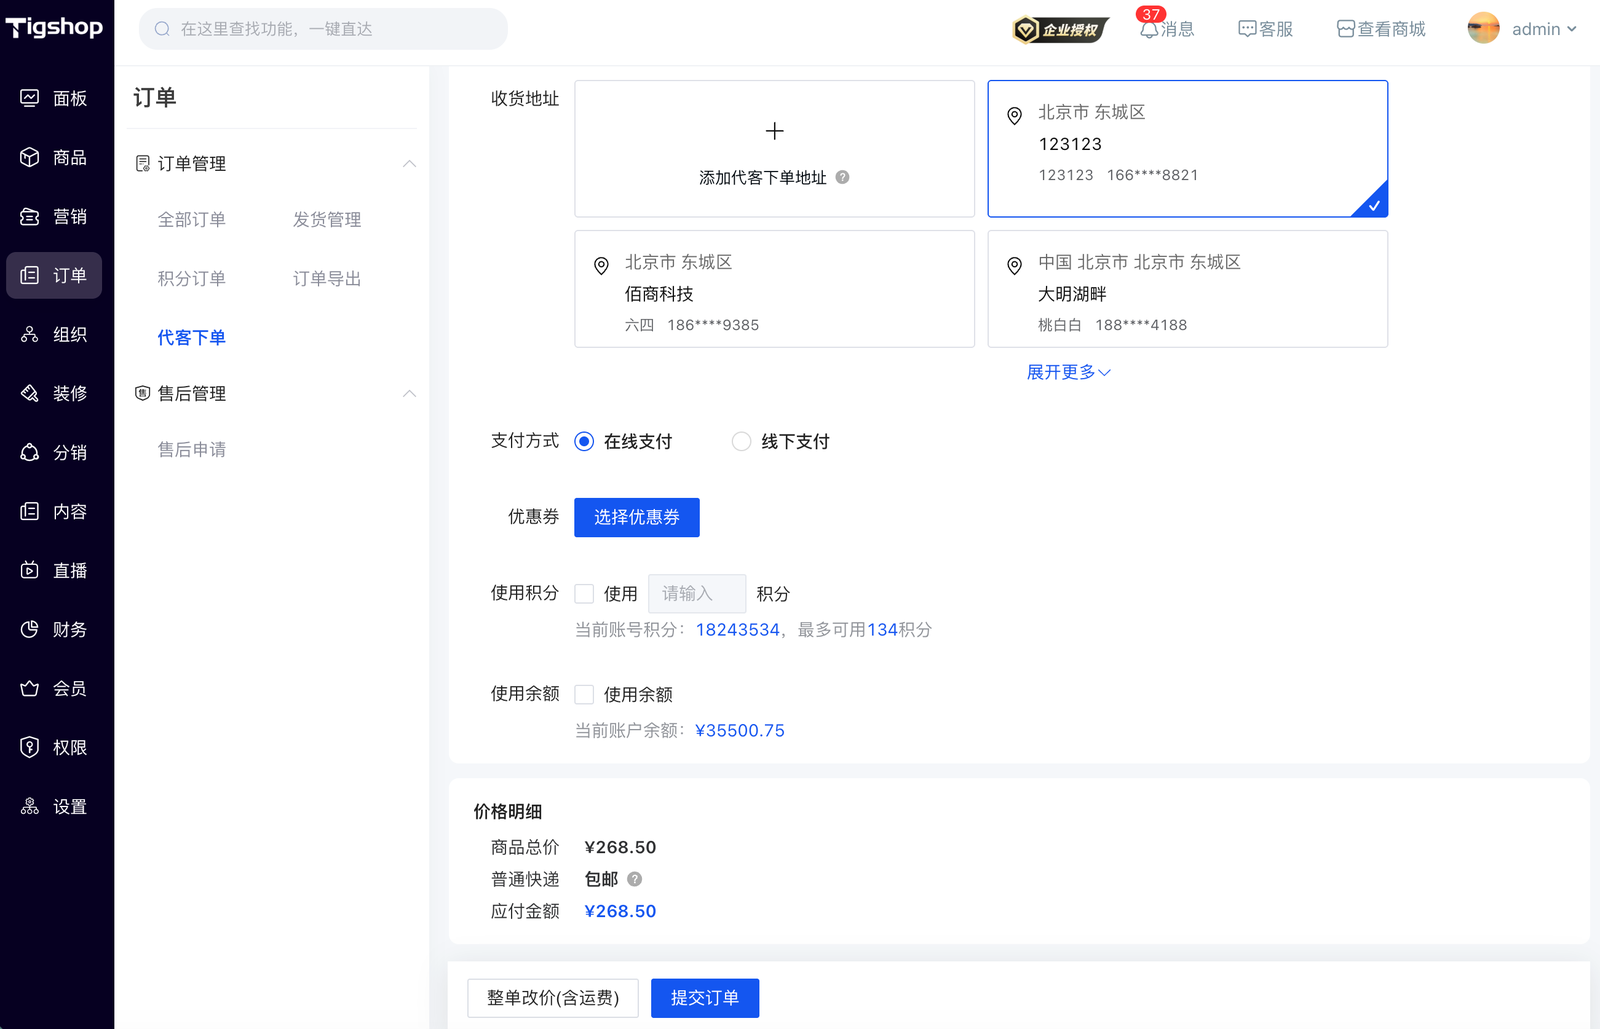The image size is (1600, 1029).
Task: Enable the 使用 points checkbox
Action: (584, 593)
